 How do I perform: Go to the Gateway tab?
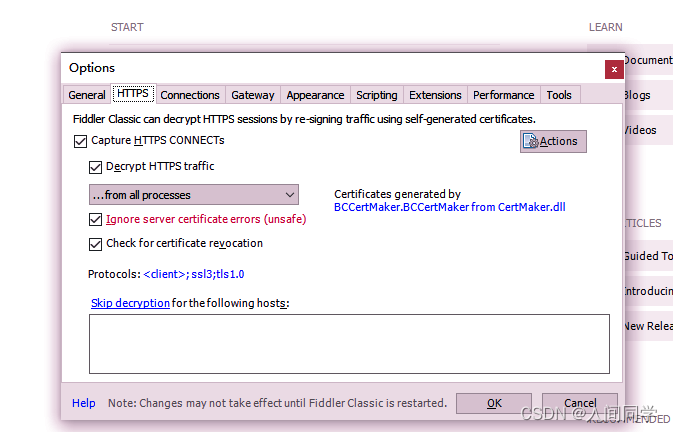(253, 95)
